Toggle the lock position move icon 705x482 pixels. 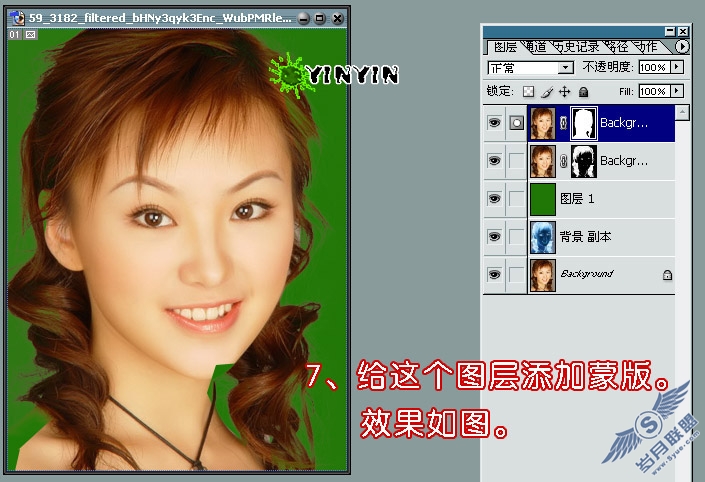point(565,92)
